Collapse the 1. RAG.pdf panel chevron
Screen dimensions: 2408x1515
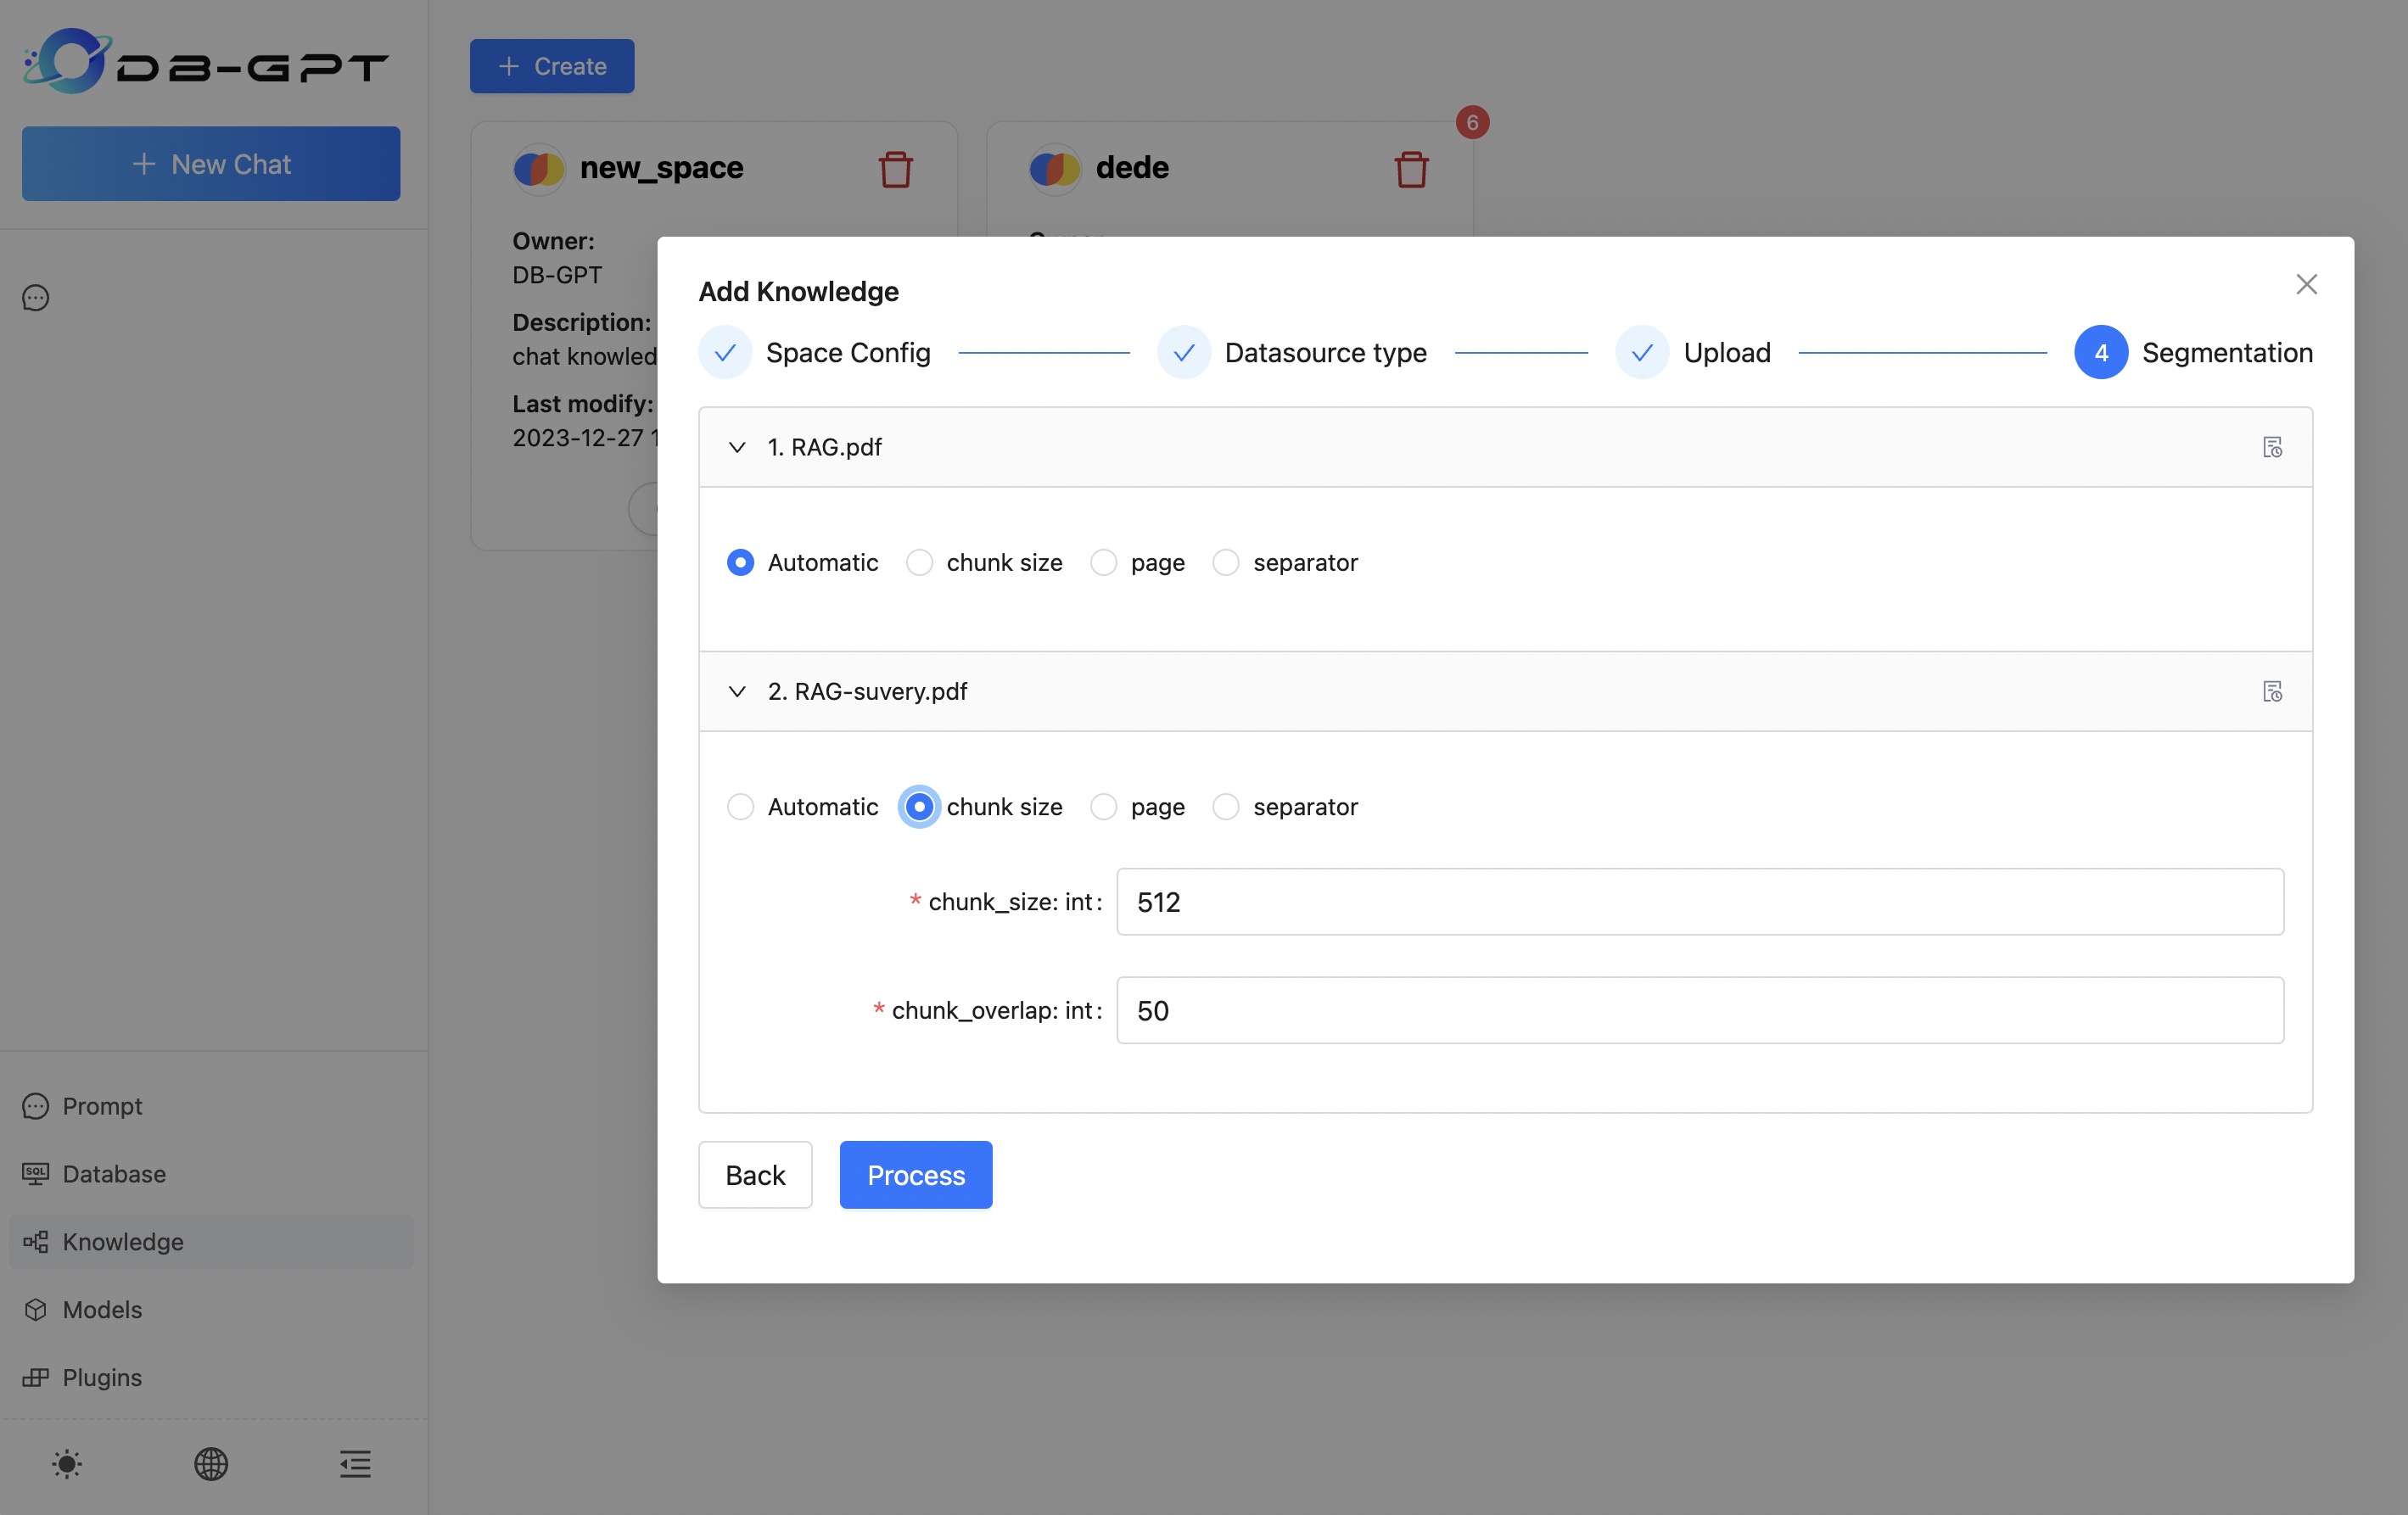737,447
